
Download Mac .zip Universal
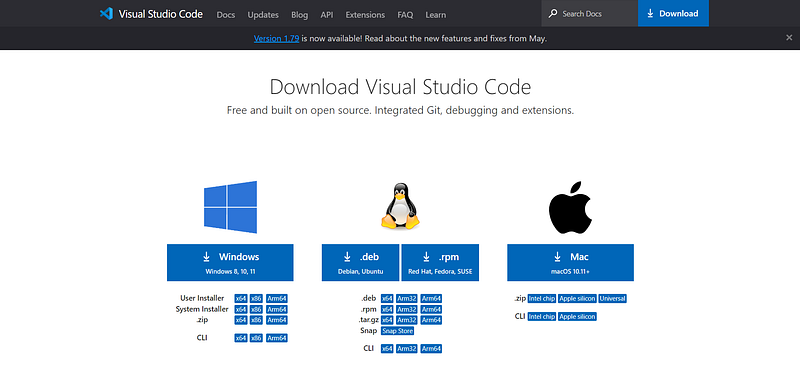click(613, 299)
